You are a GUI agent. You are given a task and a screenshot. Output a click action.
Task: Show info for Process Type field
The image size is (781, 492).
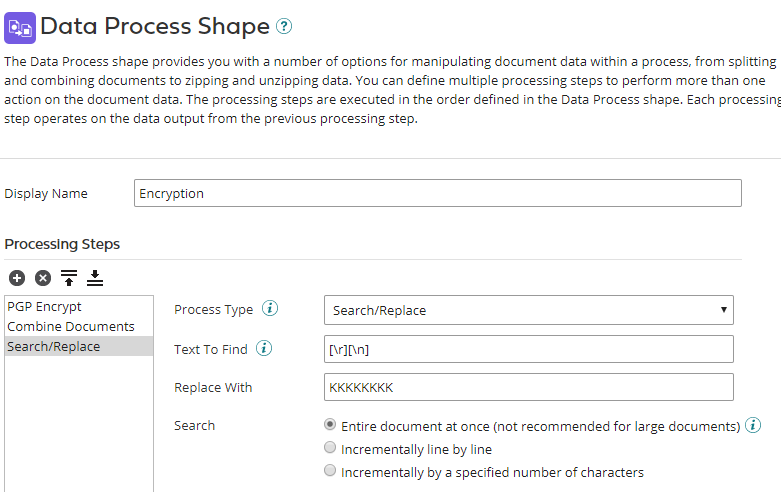pos(270,309)
